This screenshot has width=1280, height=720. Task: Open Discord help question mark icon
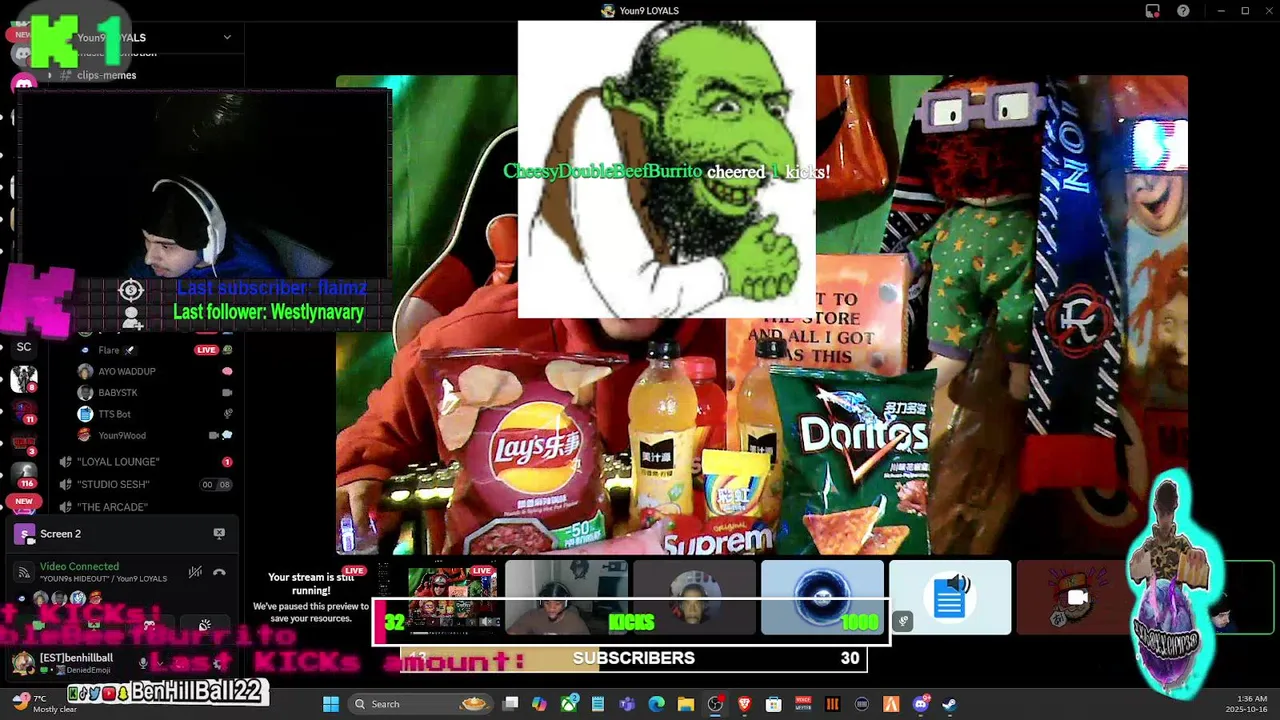pyautogui.click(x=1184, y=11)
